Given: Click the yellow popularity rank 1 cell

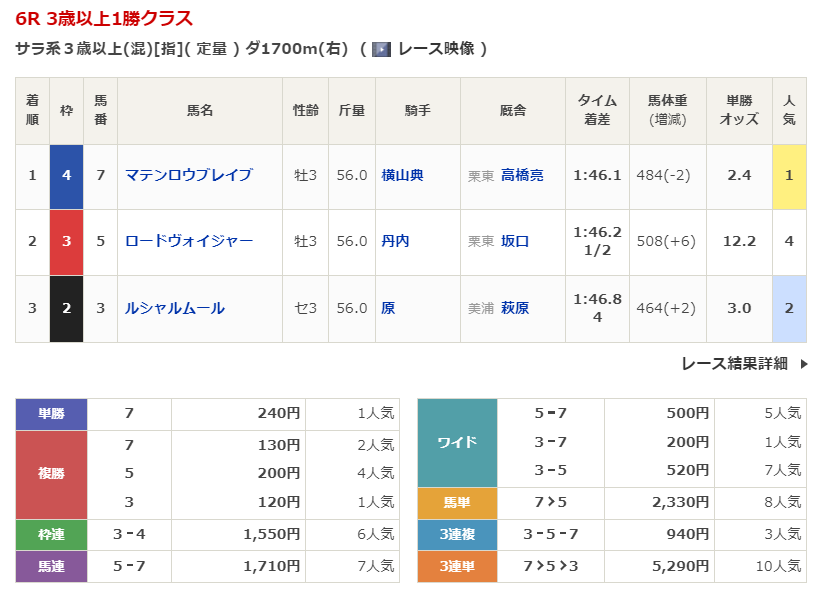Looking at the screenshot, I should (789, 175).
